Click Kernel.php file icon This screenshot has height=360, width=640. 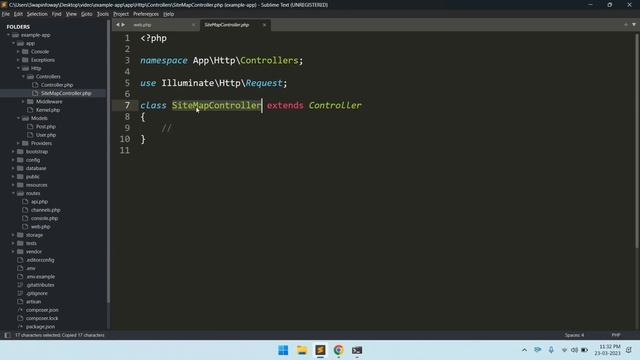pyautogui.click(x=30, y=110)
